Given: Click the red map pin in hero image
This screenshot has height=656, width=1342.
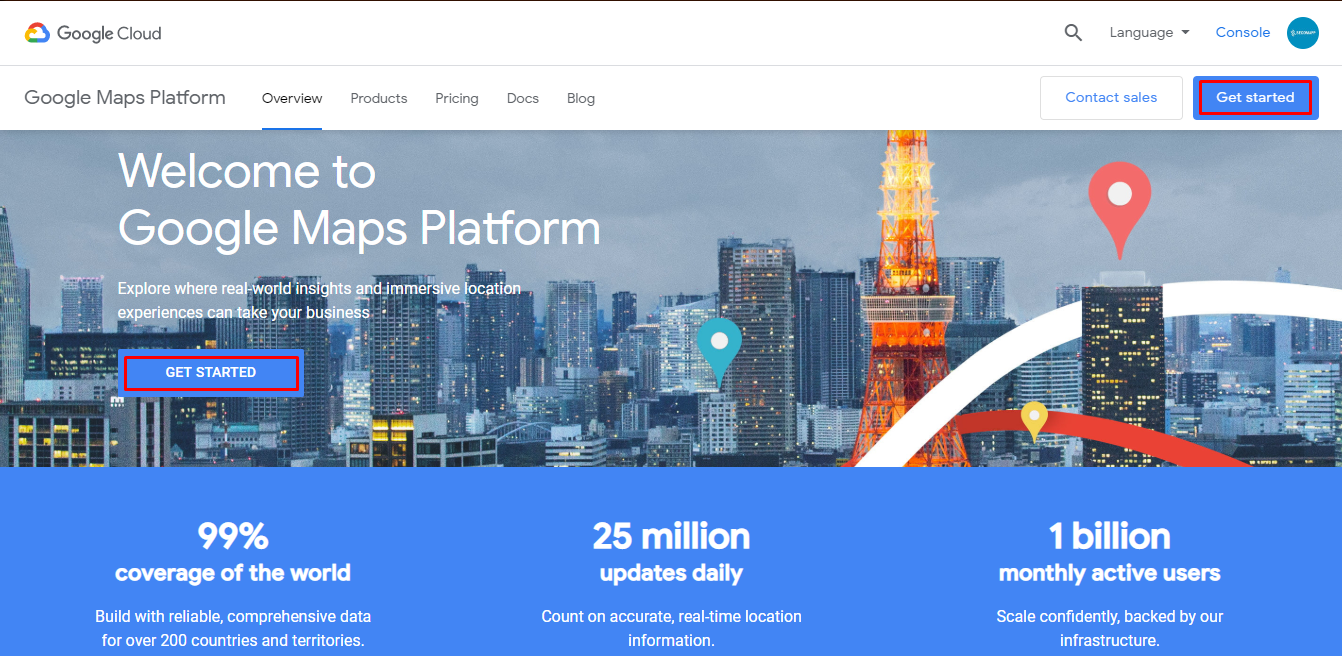Looking at the screenshot, I should pos(1120,209).
